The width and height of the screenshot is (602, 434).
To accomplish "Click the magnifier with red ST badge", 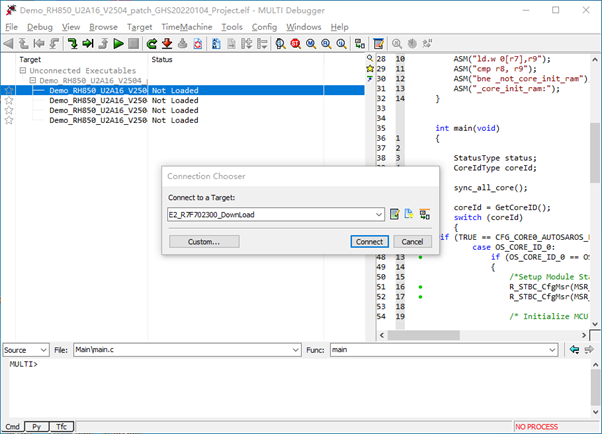I will click(295, 44).
